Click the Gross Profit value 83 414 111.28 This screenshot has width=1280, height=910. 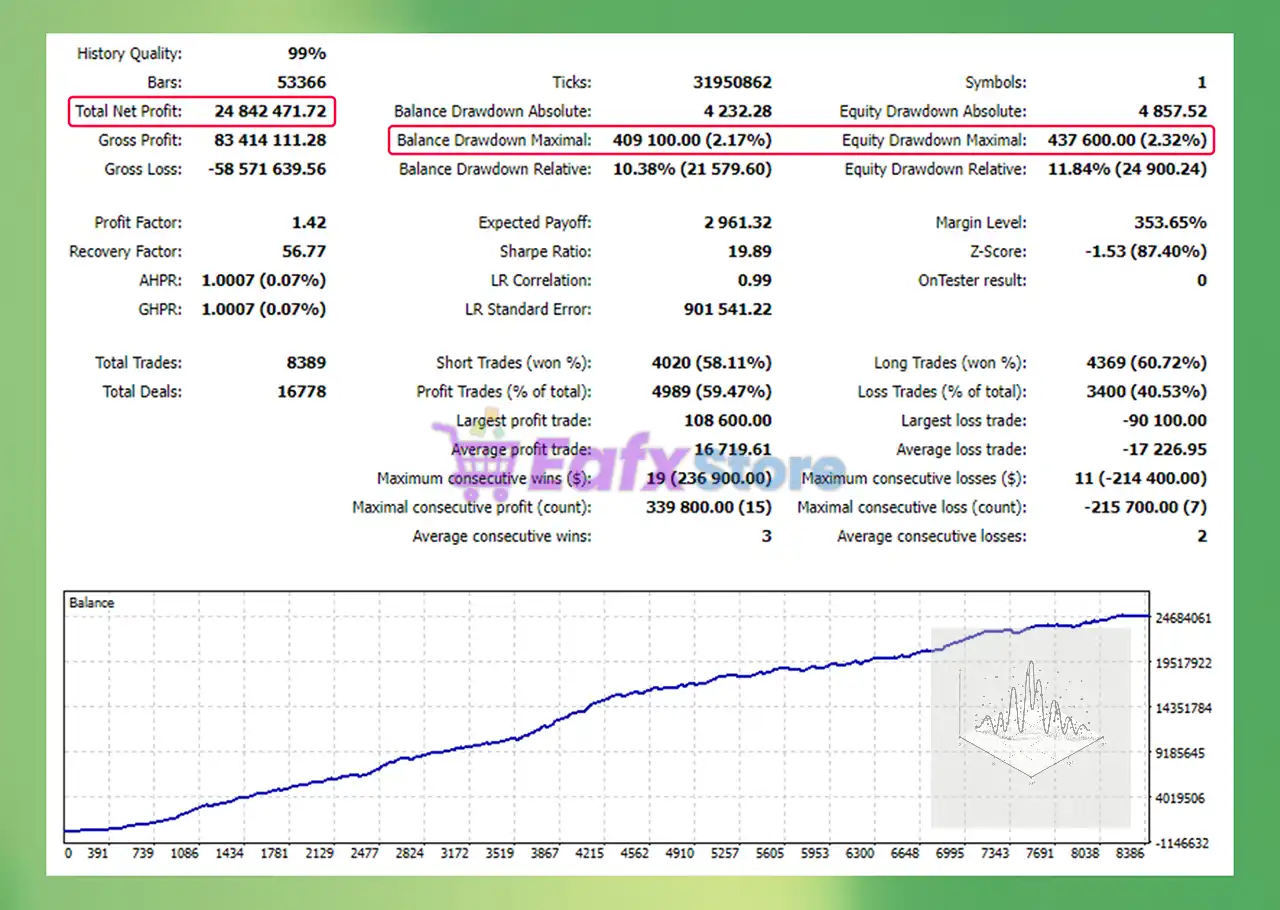[x=270, y=140]
